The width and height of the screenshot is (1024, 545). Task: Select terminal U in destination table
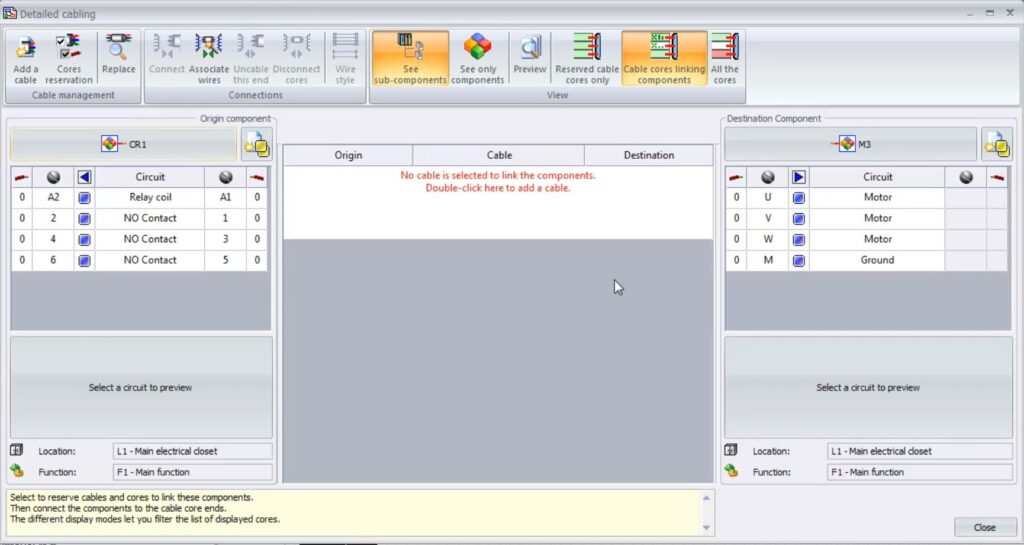pos(767,197)
